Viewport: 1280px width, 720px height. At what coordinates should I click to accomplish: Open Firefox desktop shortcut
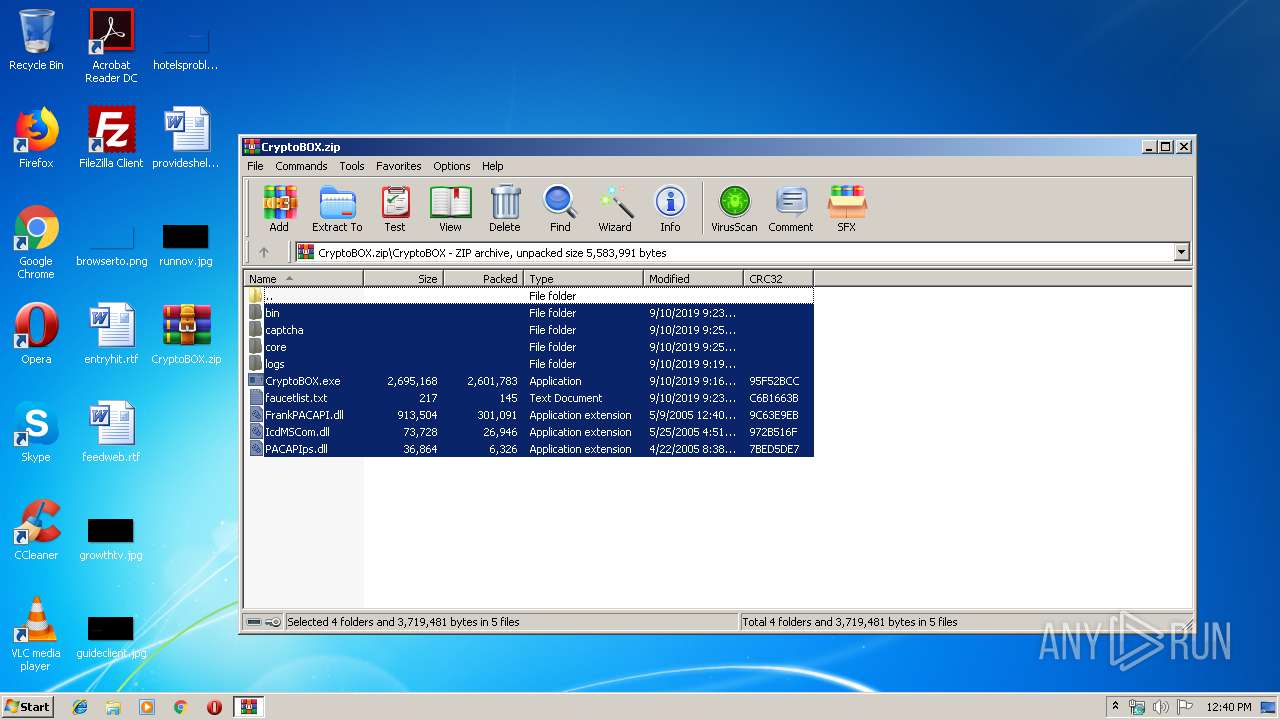(36, 138)
